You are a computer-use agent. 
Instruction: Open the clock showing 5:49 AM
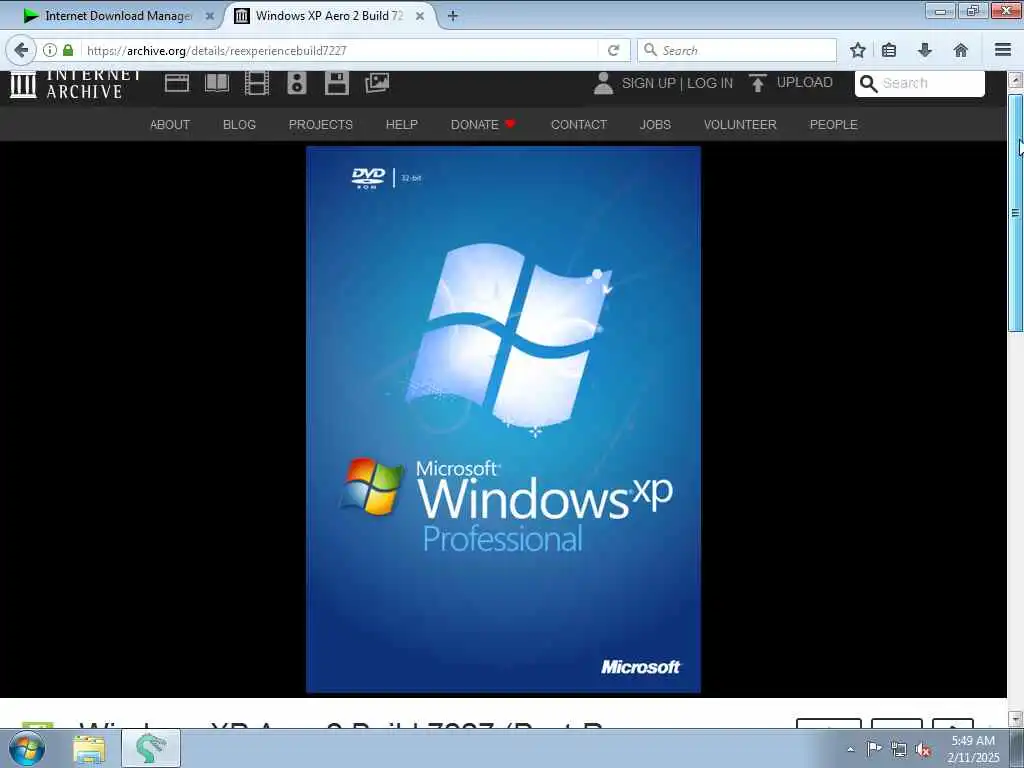973,749
